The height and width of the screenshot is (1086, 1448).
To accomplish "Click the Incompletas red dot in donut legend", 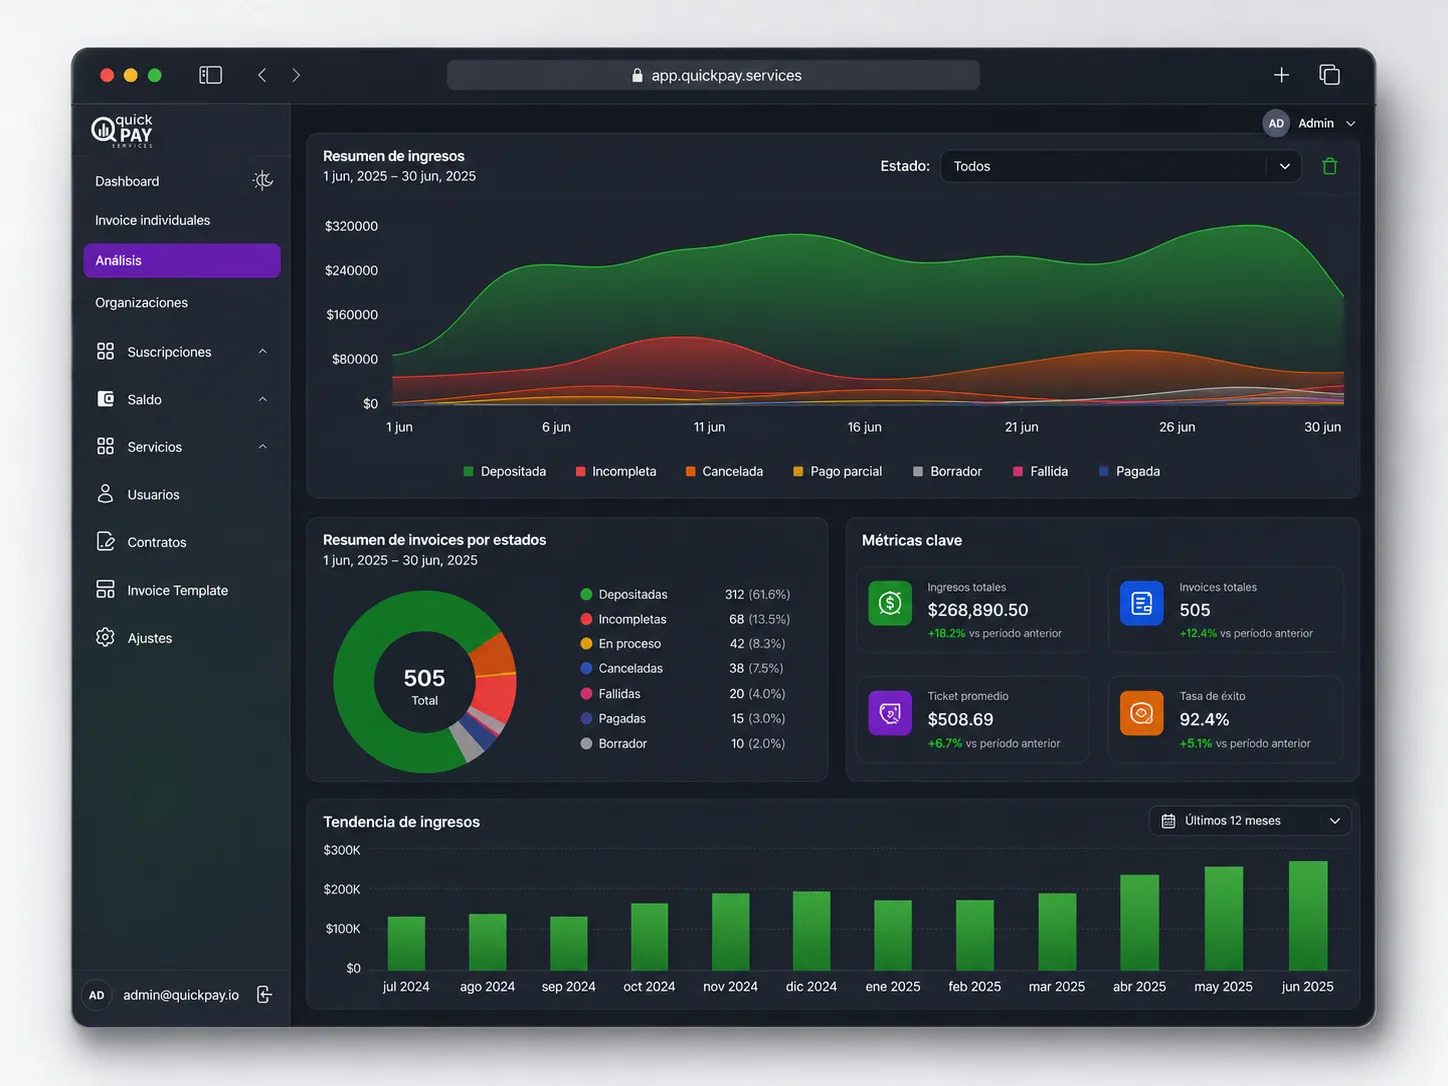I will tap(586, 619).
